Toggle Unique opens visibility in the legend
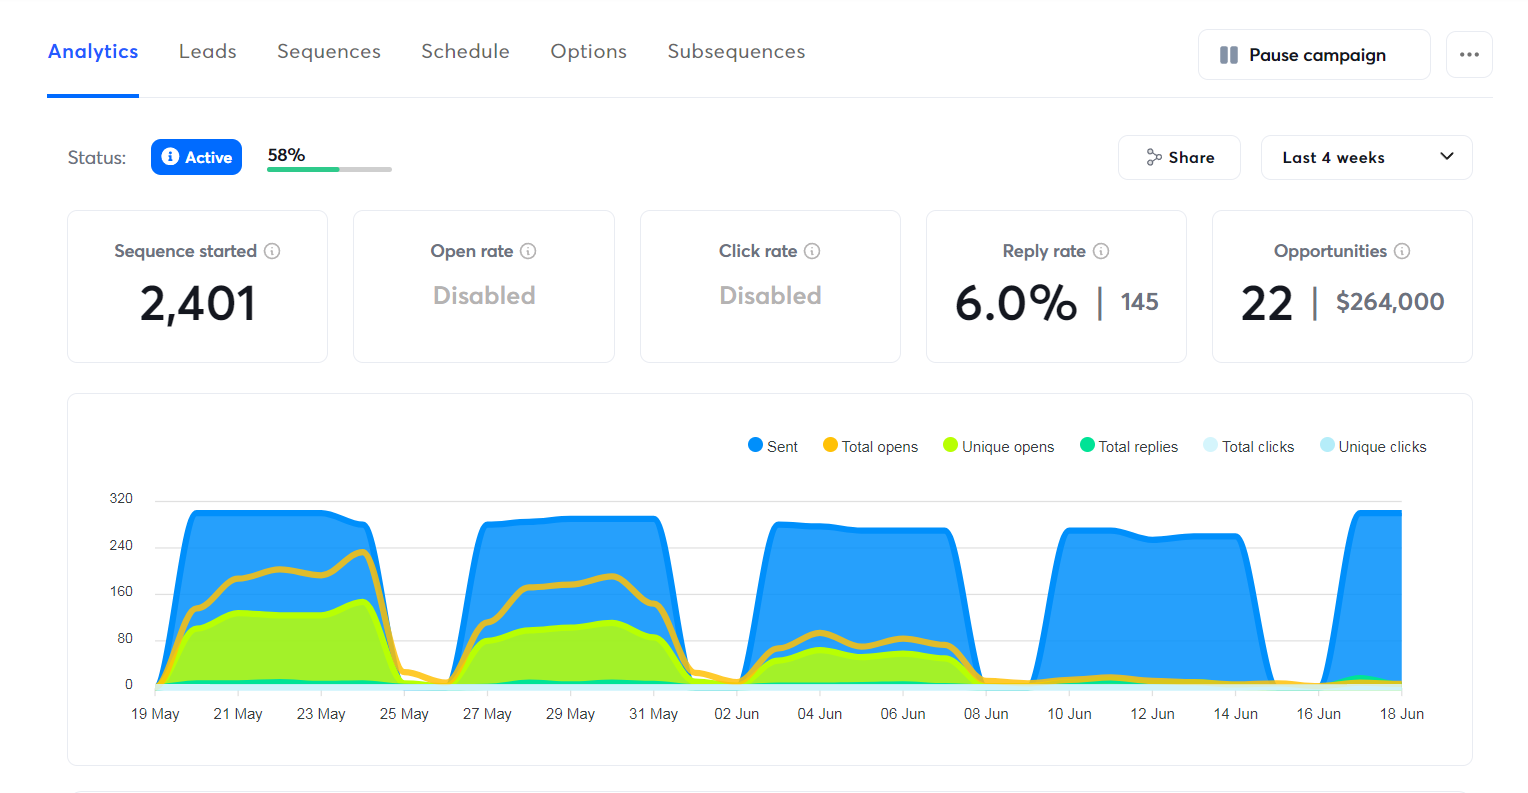The height and width of the screenshot is (793, 1528). 997,446
